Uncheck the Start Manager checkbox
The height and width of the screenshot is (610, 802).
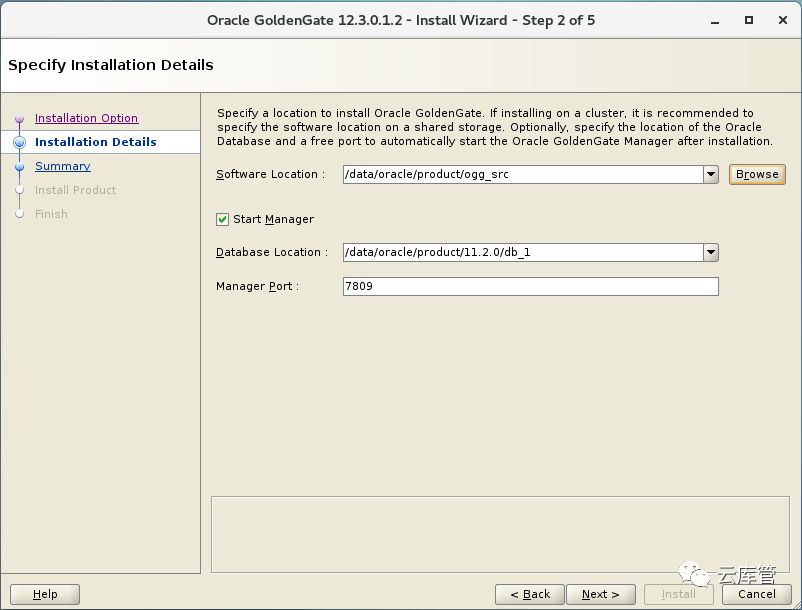[222, 219]
